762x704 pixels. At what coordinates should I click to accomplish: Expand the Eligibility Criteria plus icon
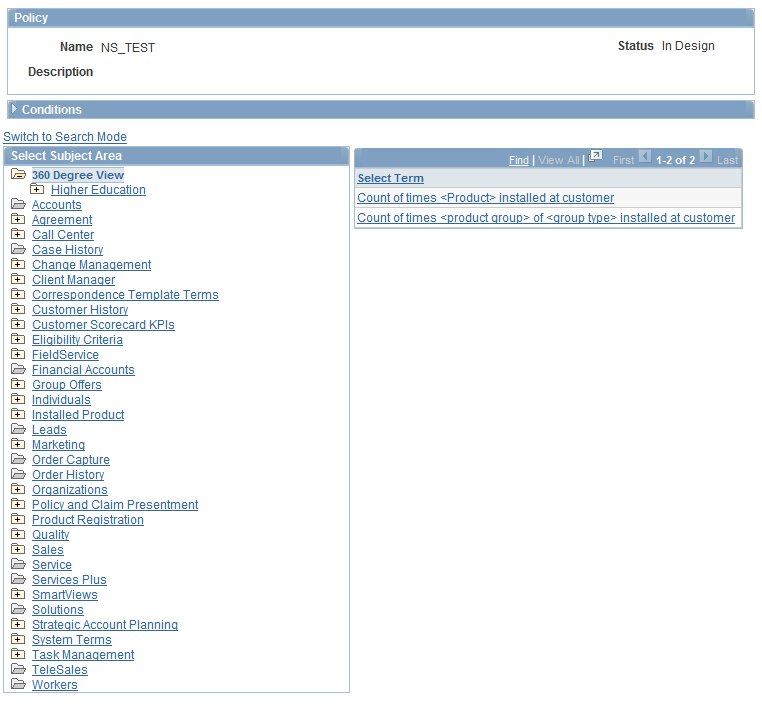pos(18,339)
